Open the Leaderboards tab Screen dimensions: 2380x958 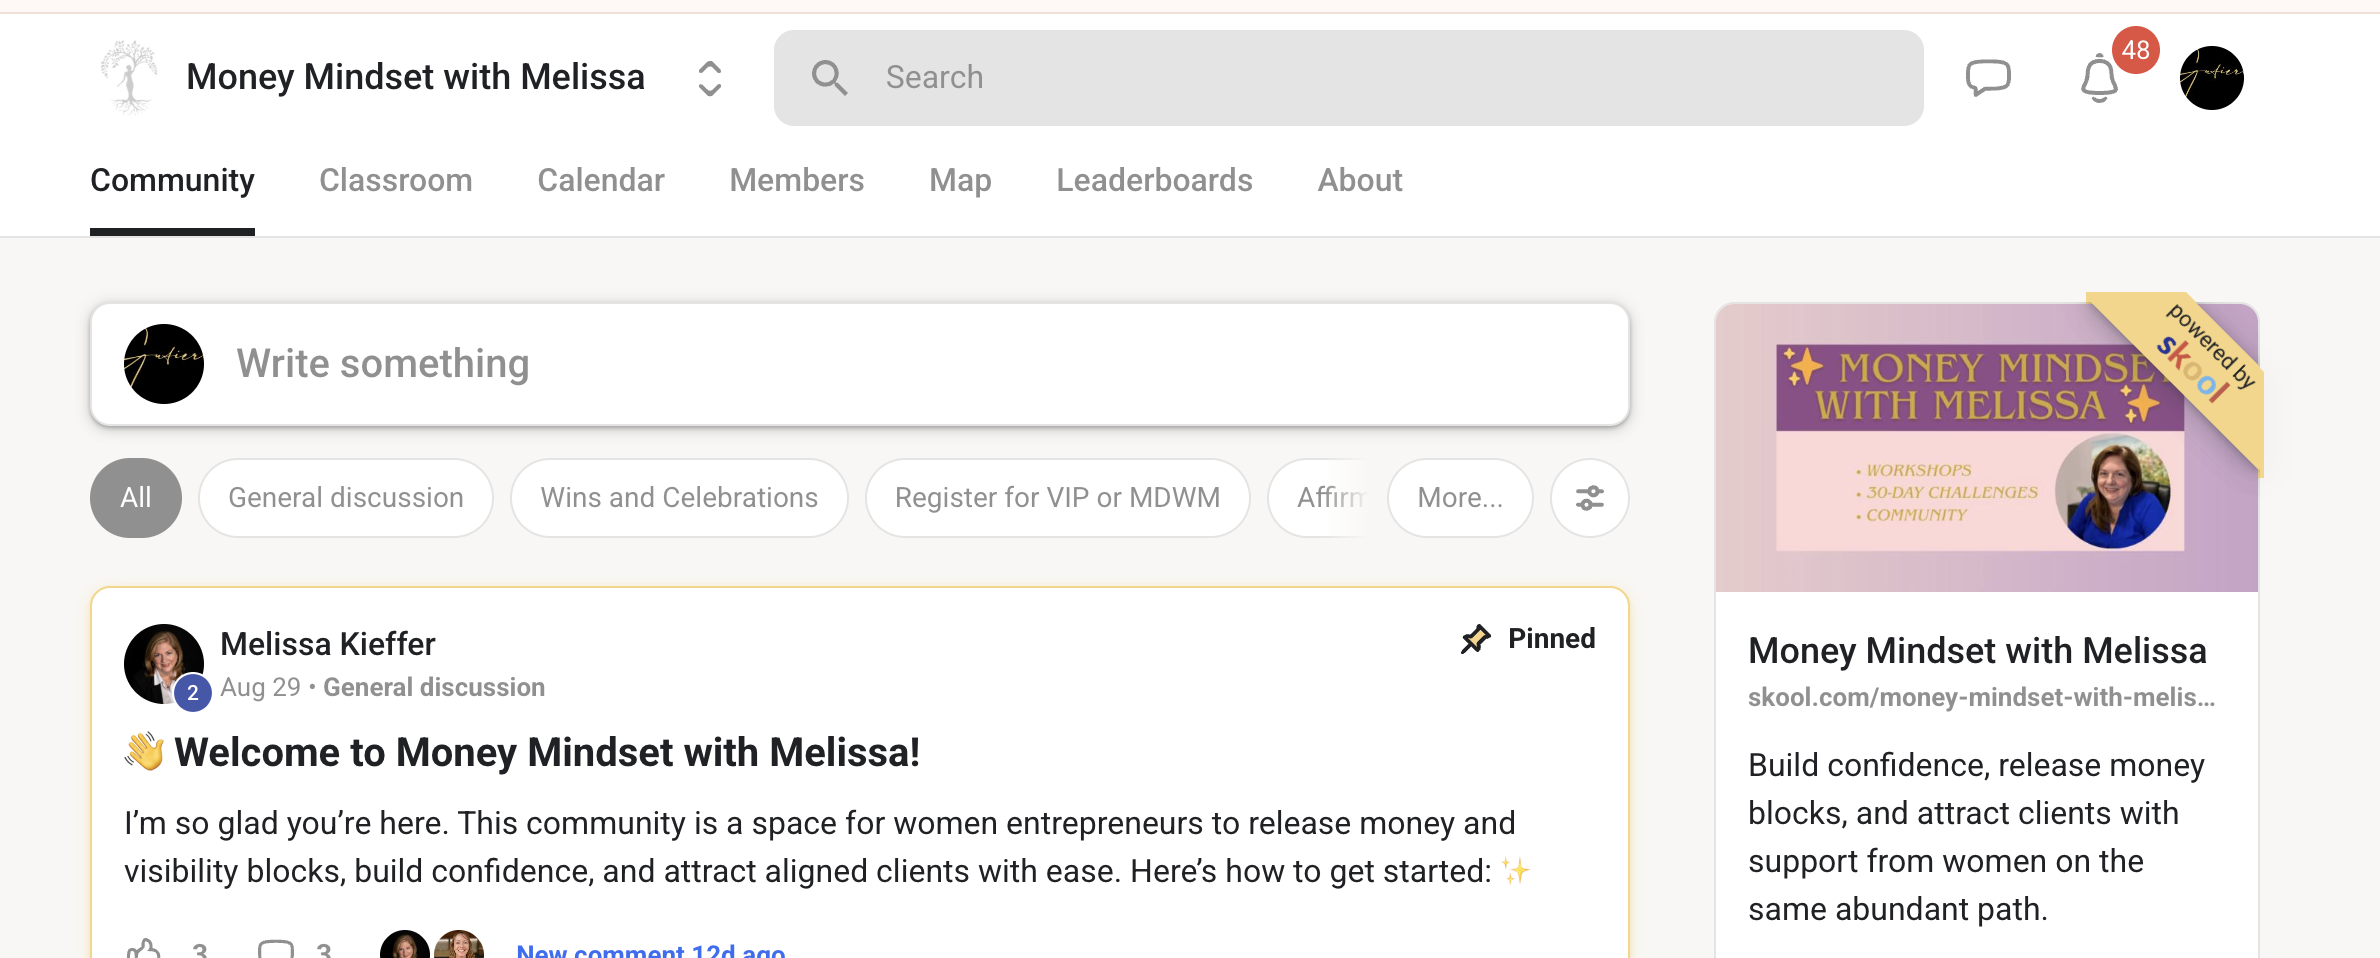tap(1154, 181)
